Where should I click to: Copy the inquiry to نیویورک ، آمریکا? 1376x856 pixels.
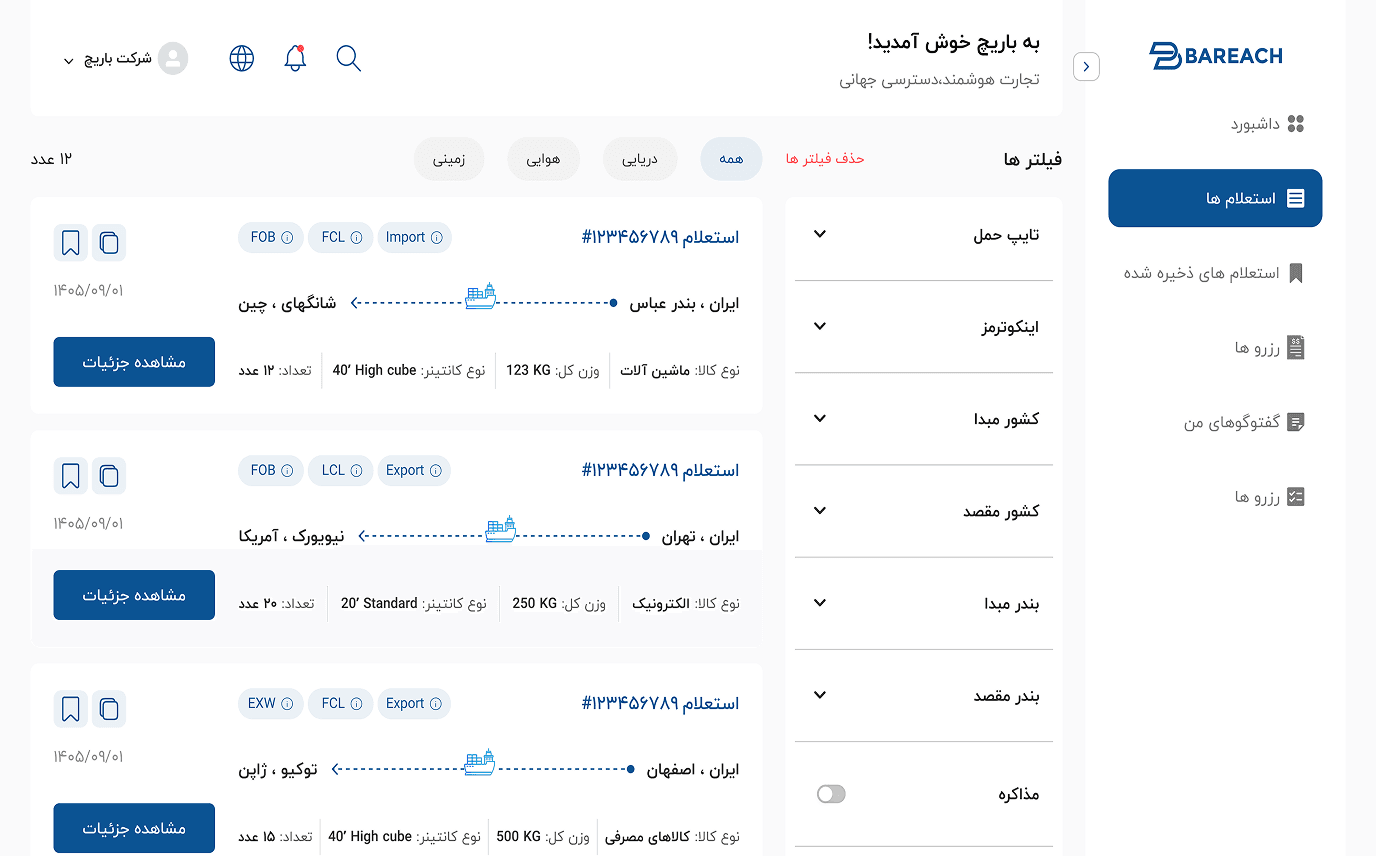tap(109, 476)
